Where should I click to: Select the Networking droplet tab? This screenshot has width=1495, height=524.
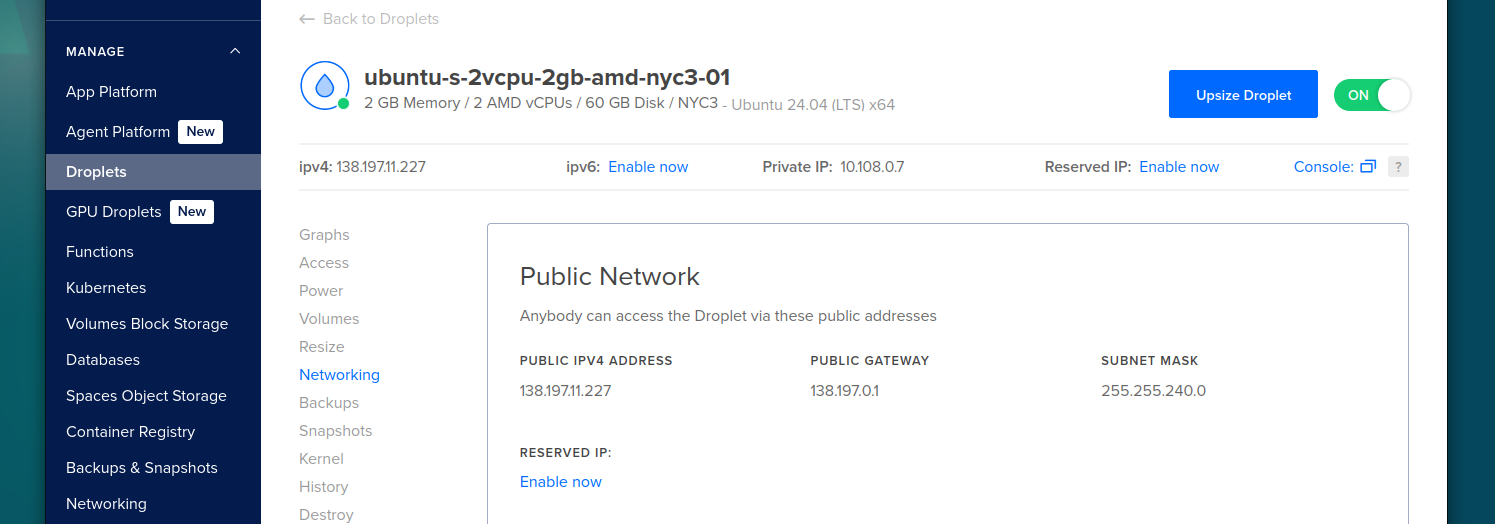point(339,375)
